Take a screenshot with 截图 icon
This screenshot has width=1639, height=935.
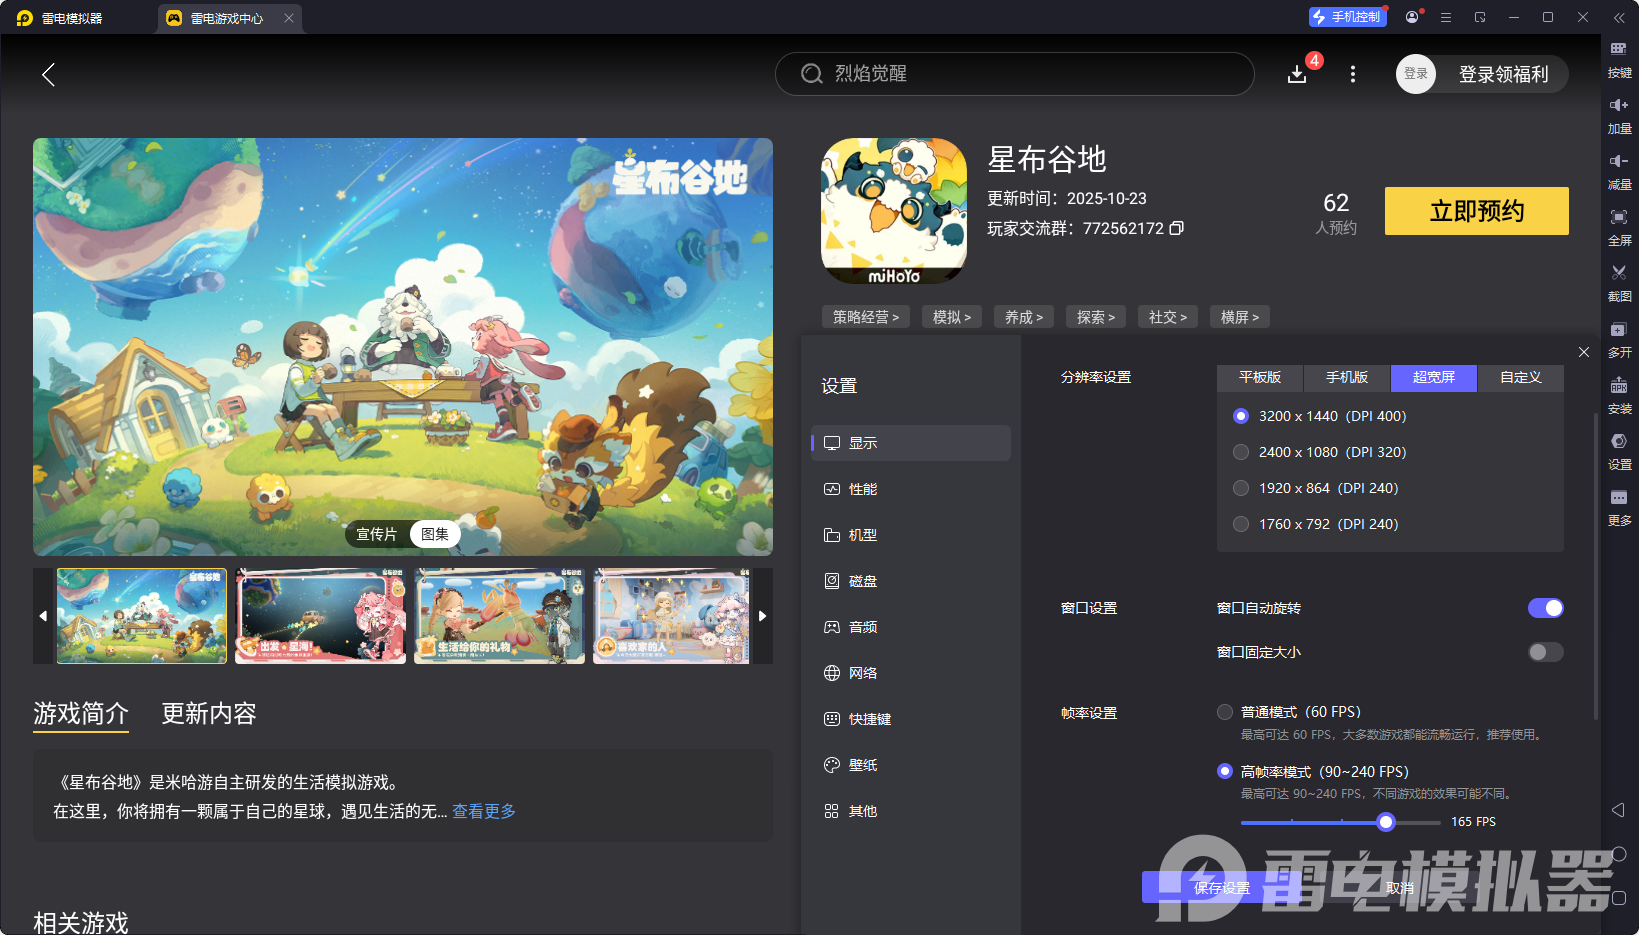tap(1619, 283)
